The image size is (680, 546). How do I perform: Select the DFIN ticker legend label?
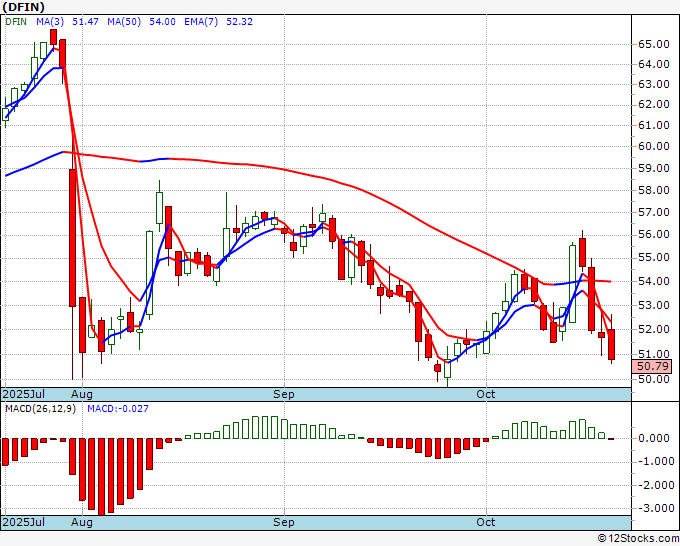(x=16, y=21)
